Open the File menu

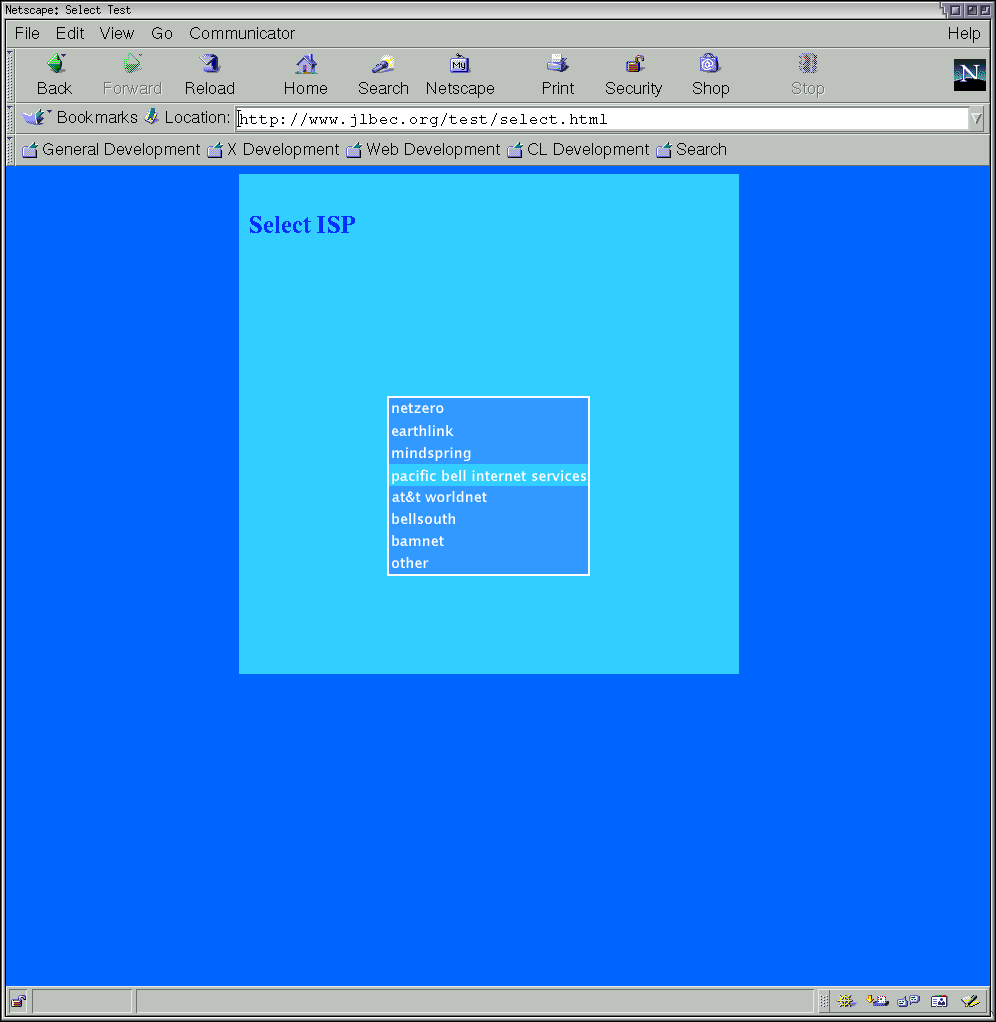coord(27,33)
